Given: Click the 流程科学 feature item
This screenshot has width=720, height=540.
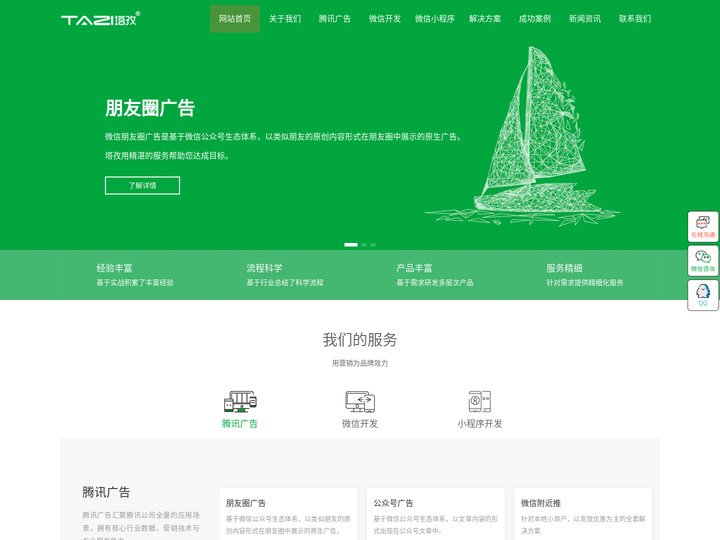Looking at the screenshot, I should [x=285, y=275].
